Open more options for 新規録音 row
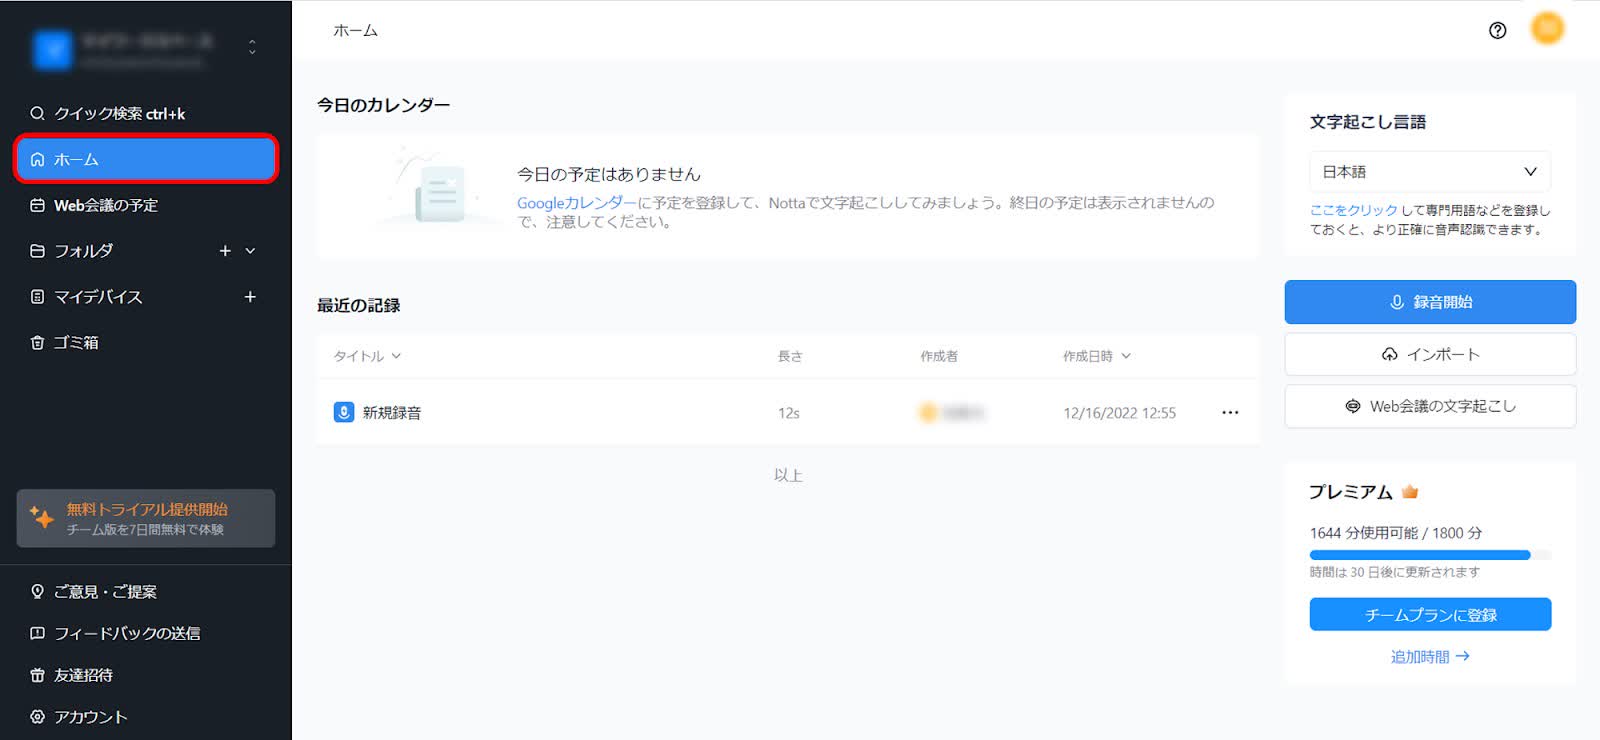 pyautogui.click(x=1230, y=413)
